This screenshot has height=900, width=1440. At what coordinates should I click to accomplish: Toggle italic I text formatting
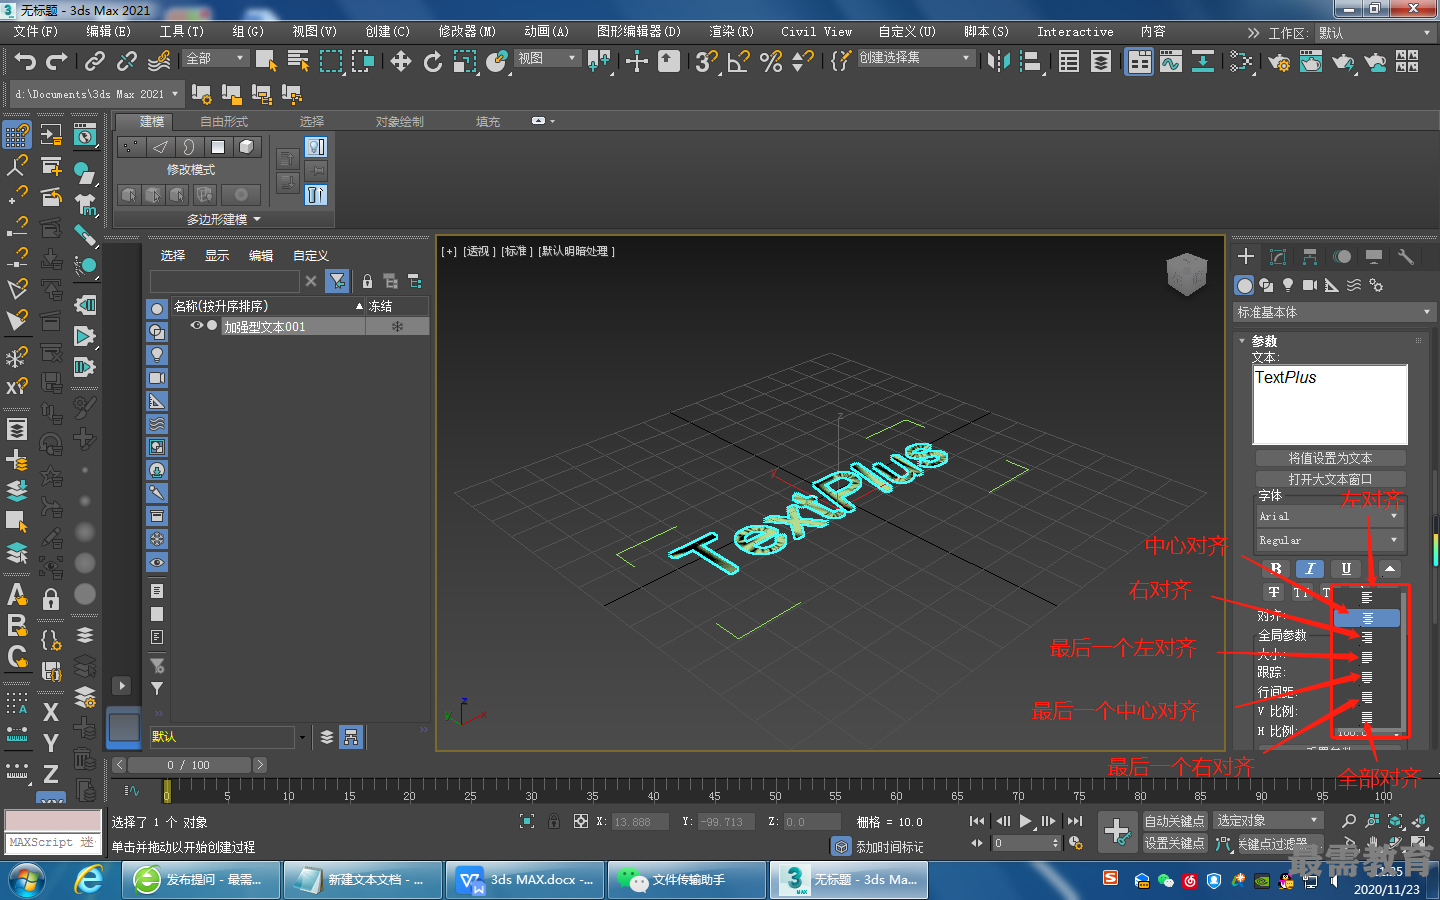(1310, 568)
